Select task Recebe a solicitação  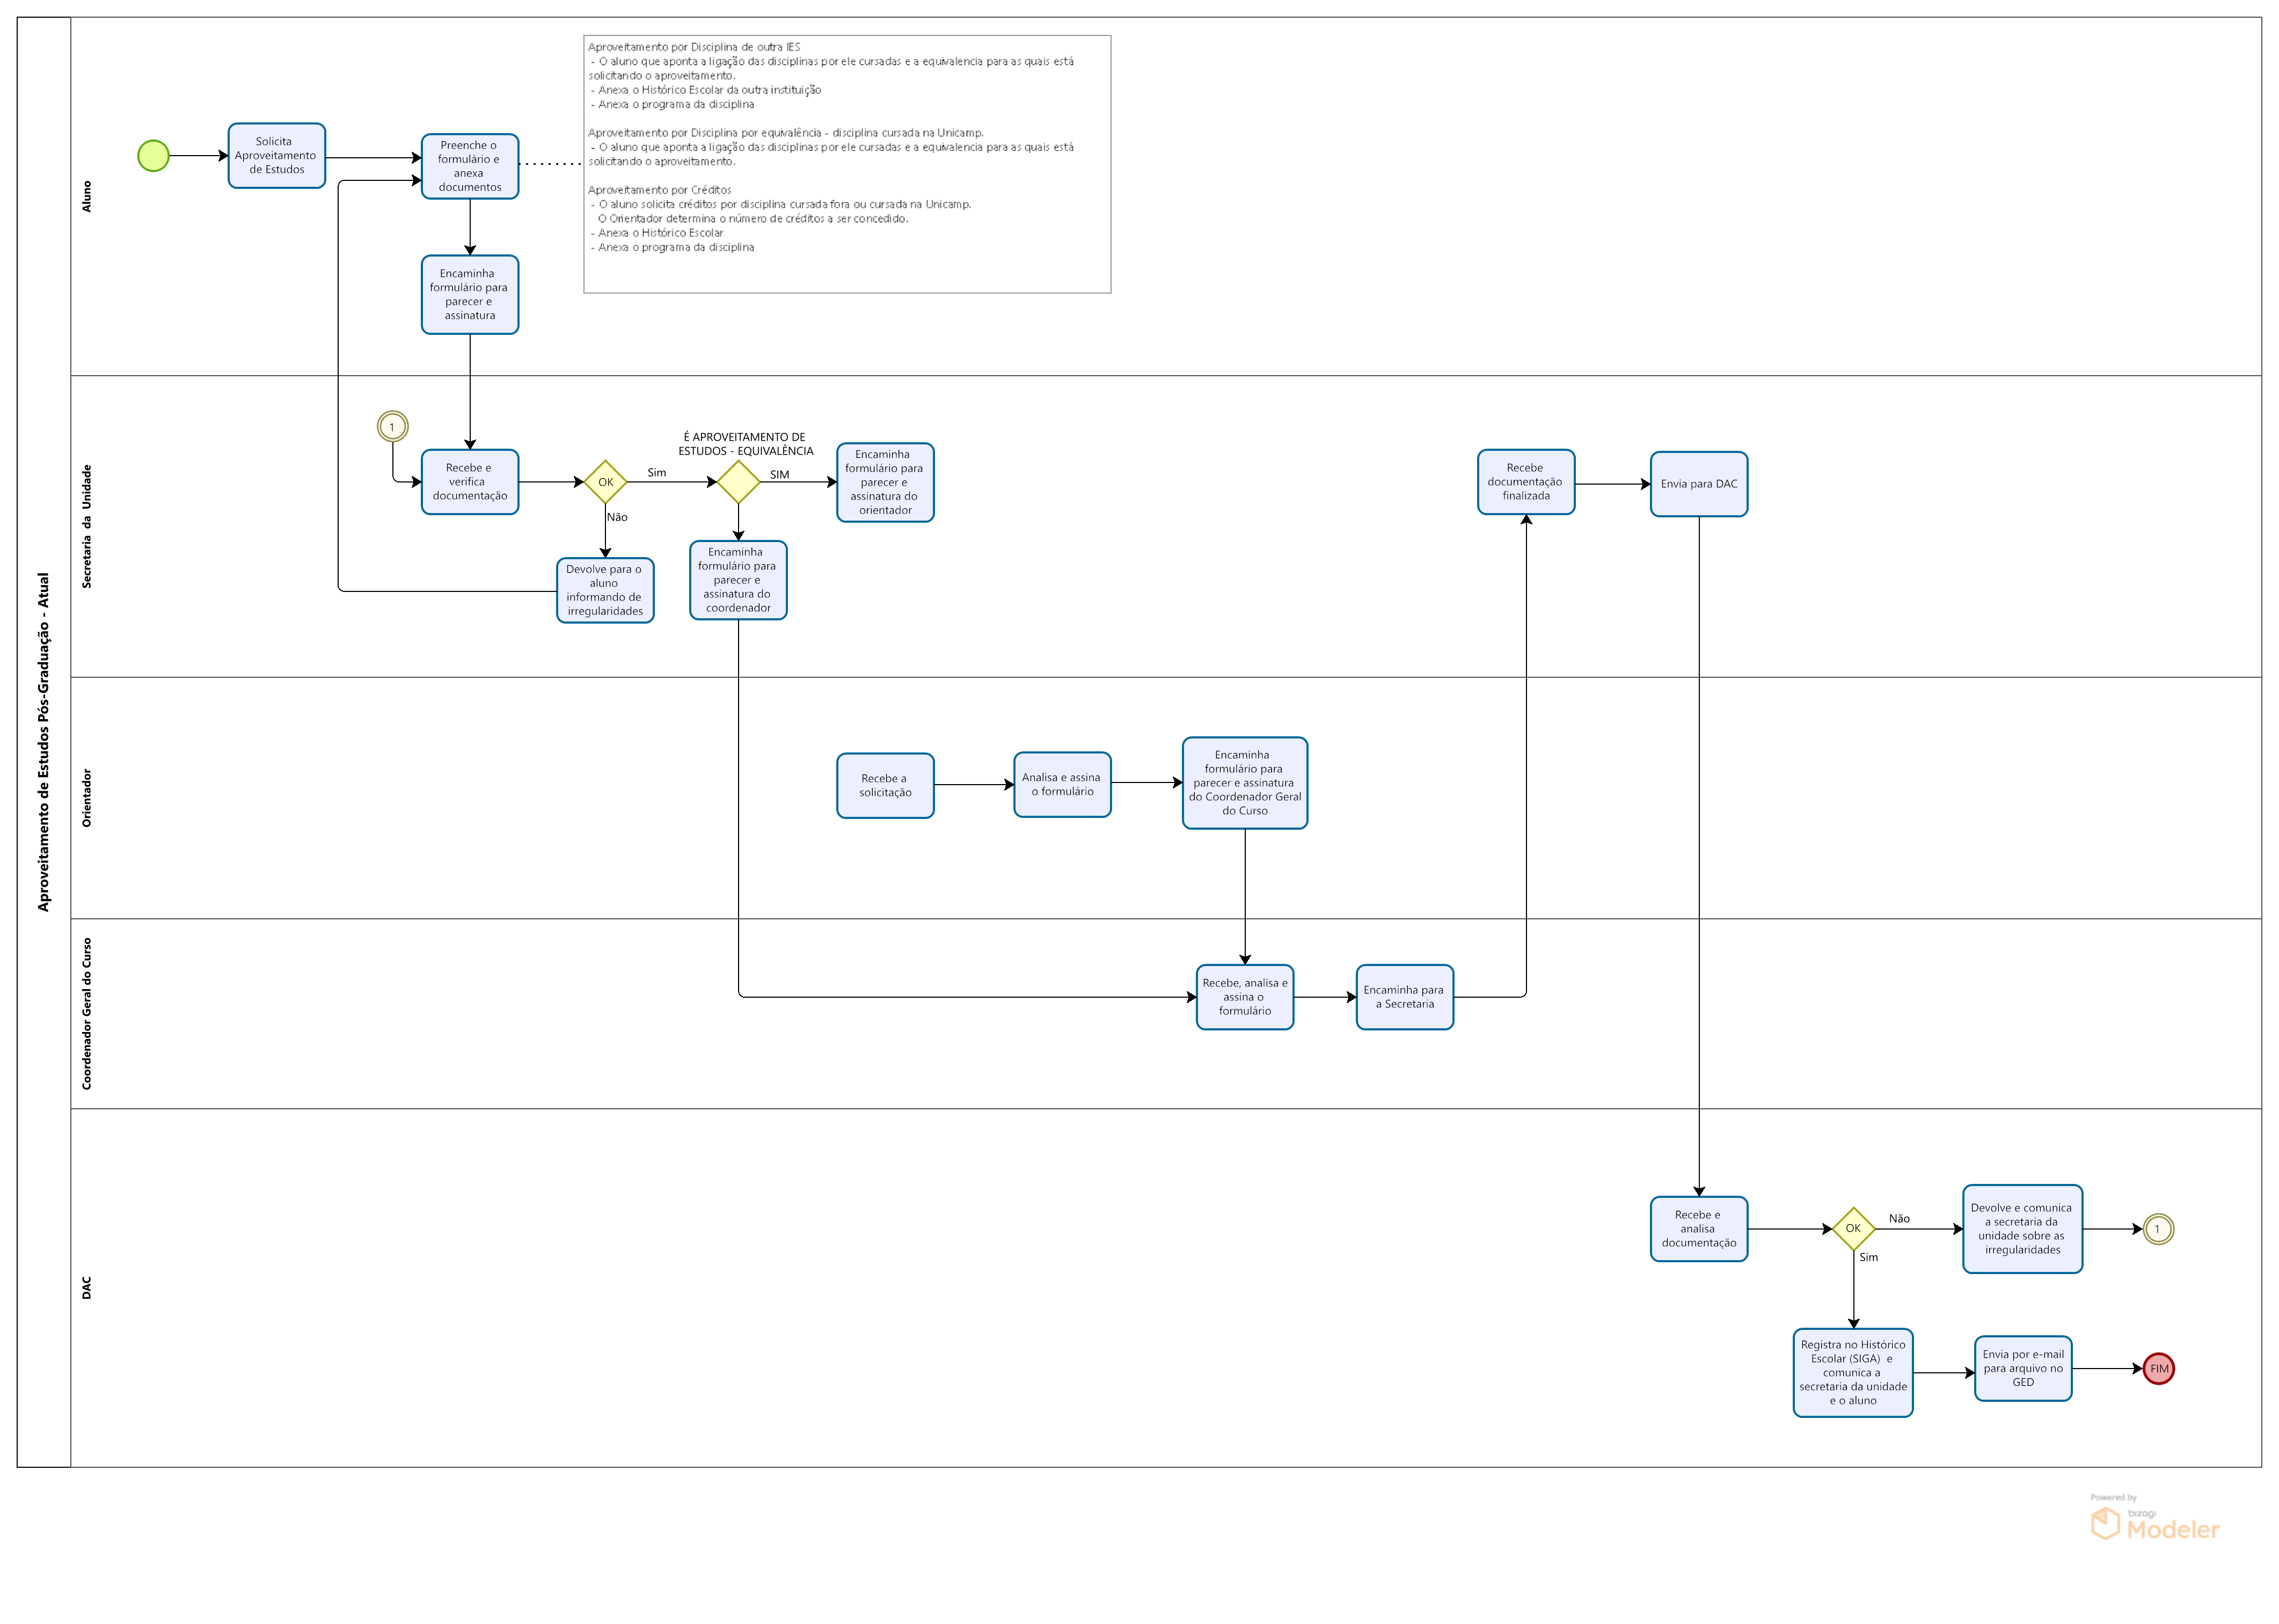(885, 786)
